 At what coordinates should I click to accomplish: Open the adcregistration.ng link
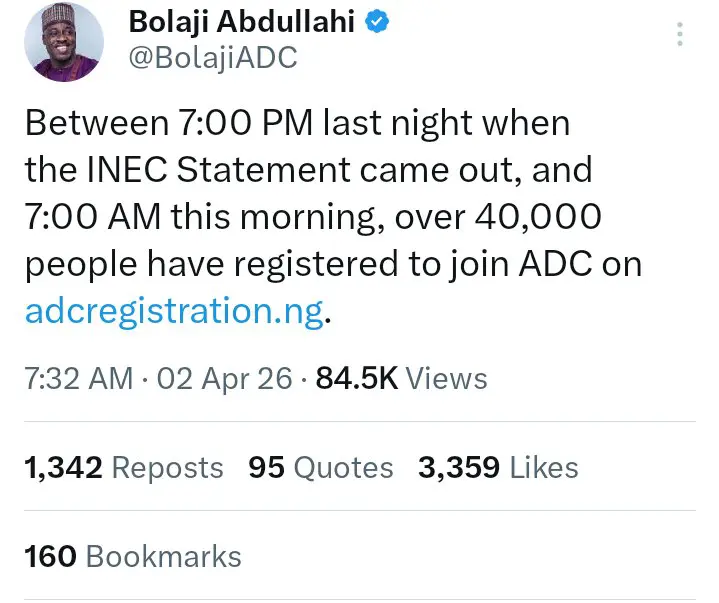tap(174, 311)
